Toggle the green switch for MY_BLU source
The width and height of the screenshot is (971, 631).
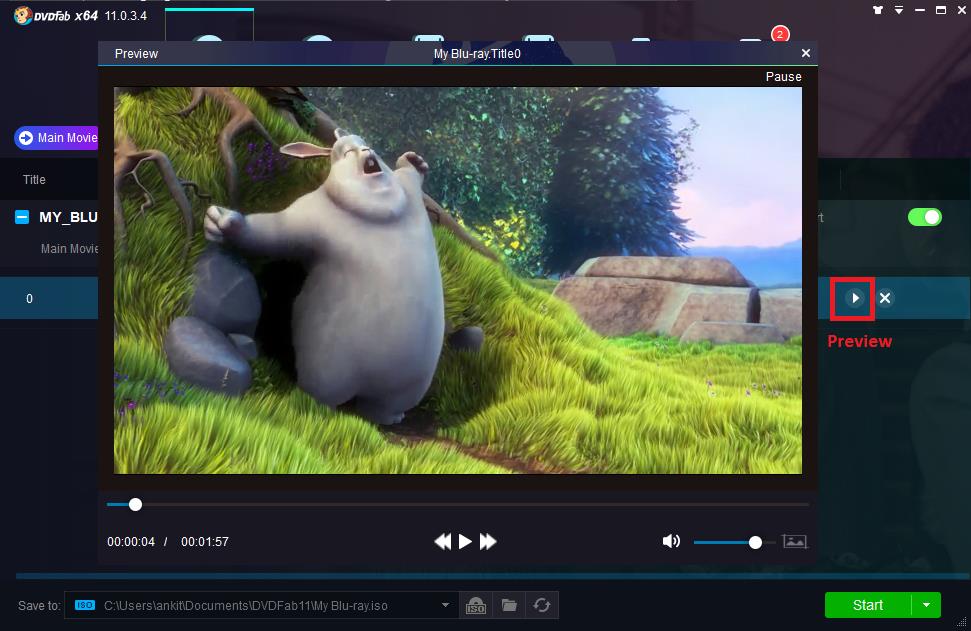click(x=924, y=217)
